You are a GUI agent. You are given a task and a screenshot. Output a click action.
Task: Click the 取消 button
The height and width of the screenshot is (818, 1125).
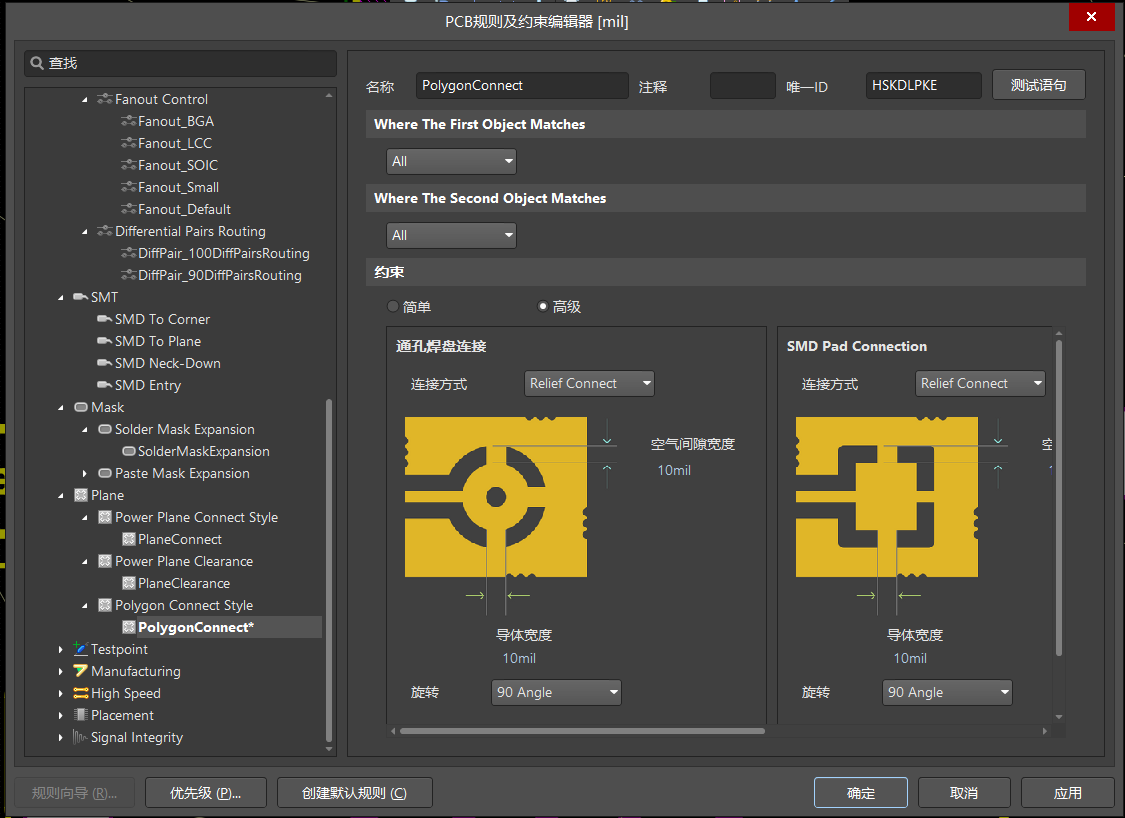click(x=964, y=793)
